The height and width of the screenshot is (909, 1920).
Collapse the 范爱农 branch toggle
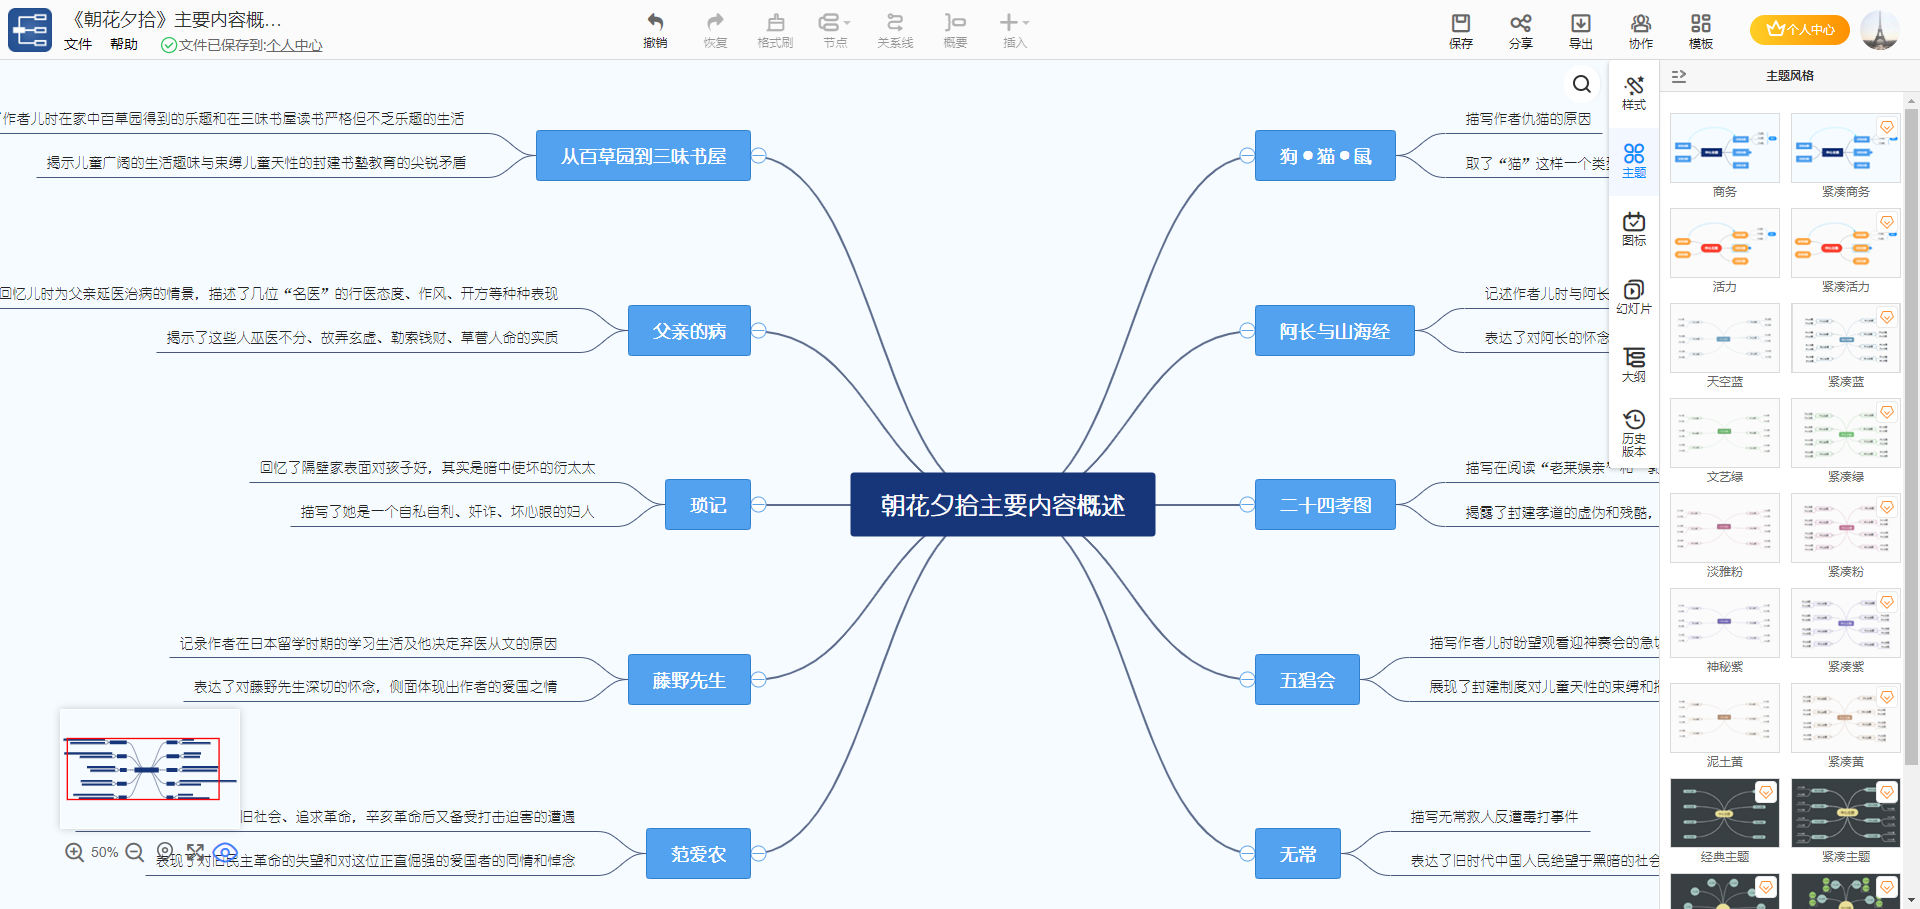click(759, 853)
